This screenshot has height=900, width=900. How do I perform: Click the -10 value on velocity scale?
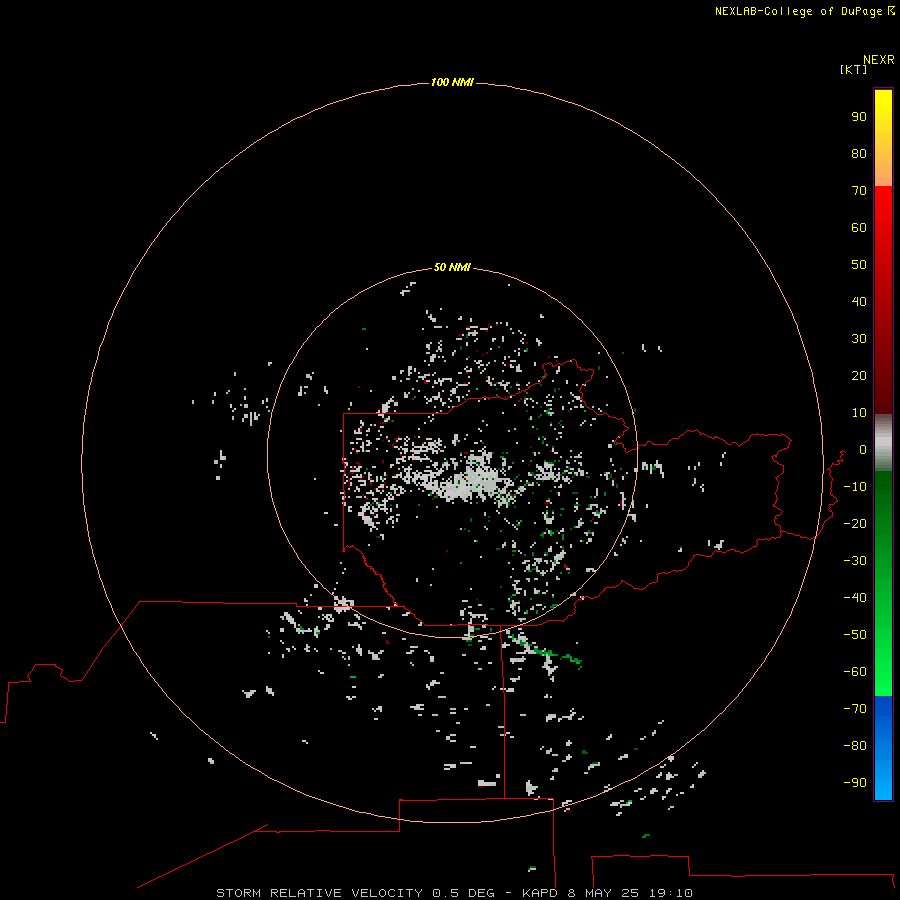855,487
